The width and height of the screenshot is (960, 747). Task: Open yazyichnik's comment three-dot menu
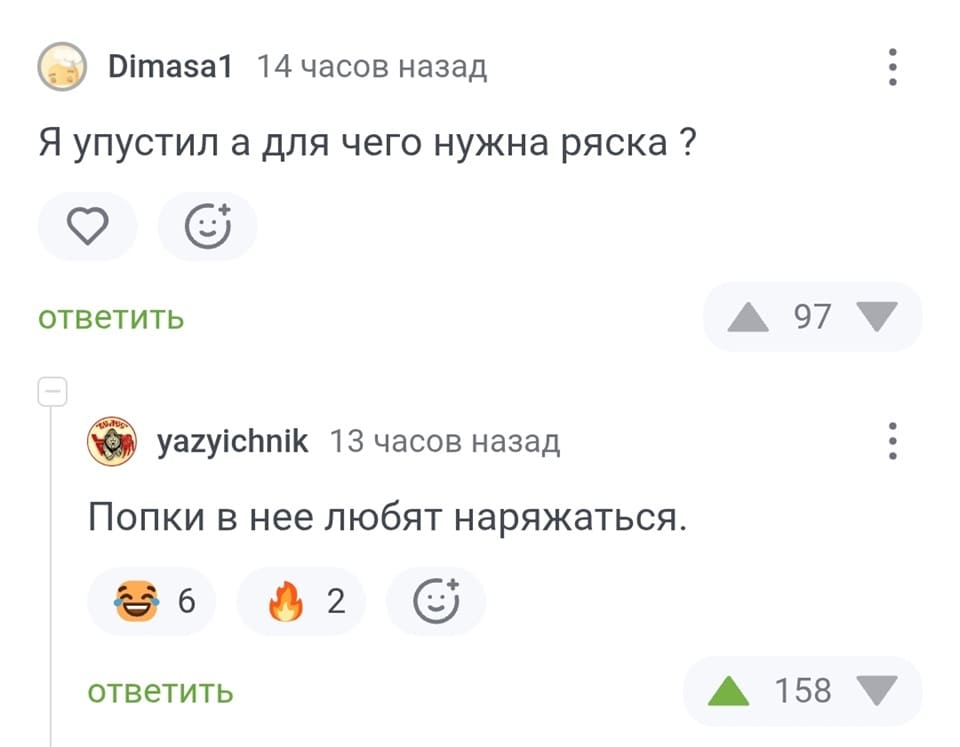[893, 440]
